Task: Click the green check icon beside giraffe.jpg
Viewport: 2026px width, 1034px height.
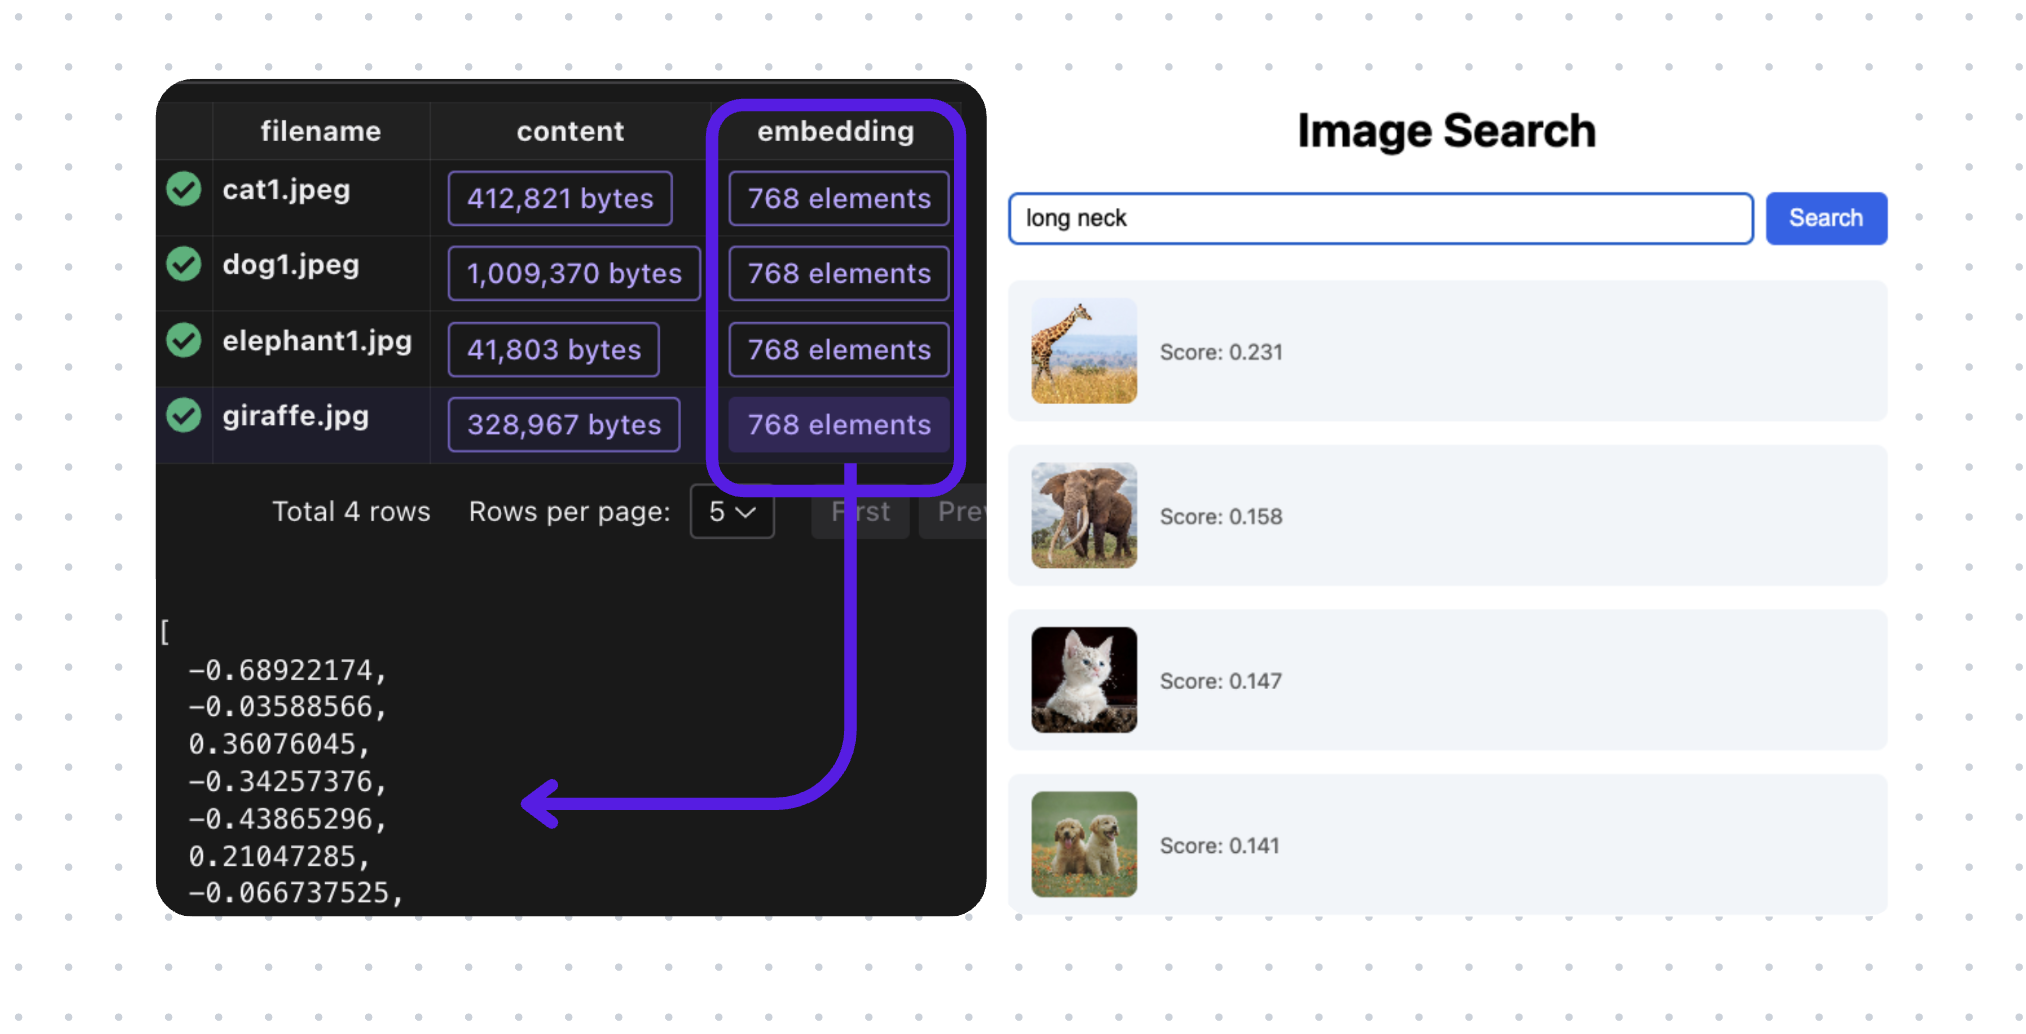Action: (x=184, y=415)
